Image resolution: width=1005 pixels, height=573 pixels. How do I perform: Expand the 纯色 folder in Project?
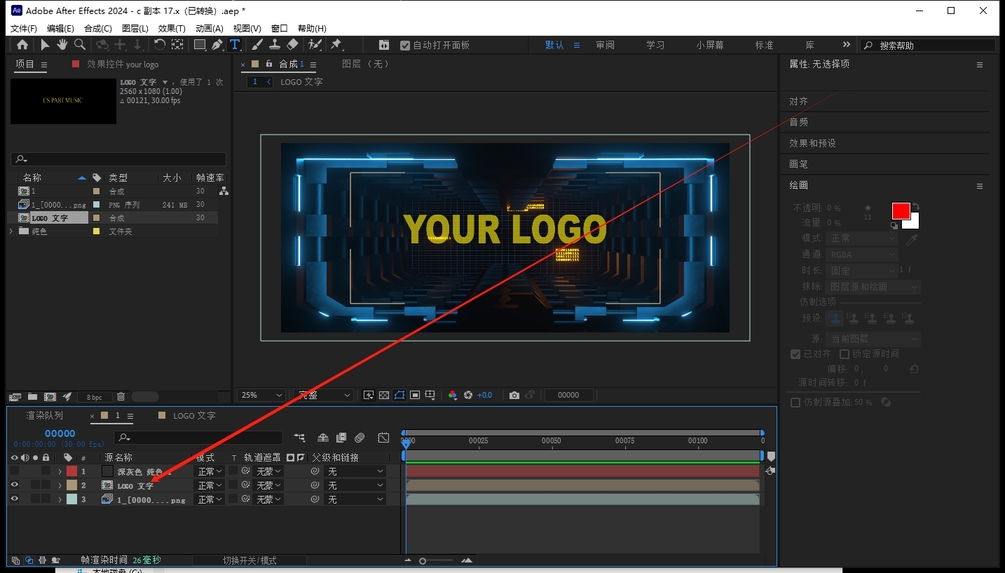click(x=11, y=231)
